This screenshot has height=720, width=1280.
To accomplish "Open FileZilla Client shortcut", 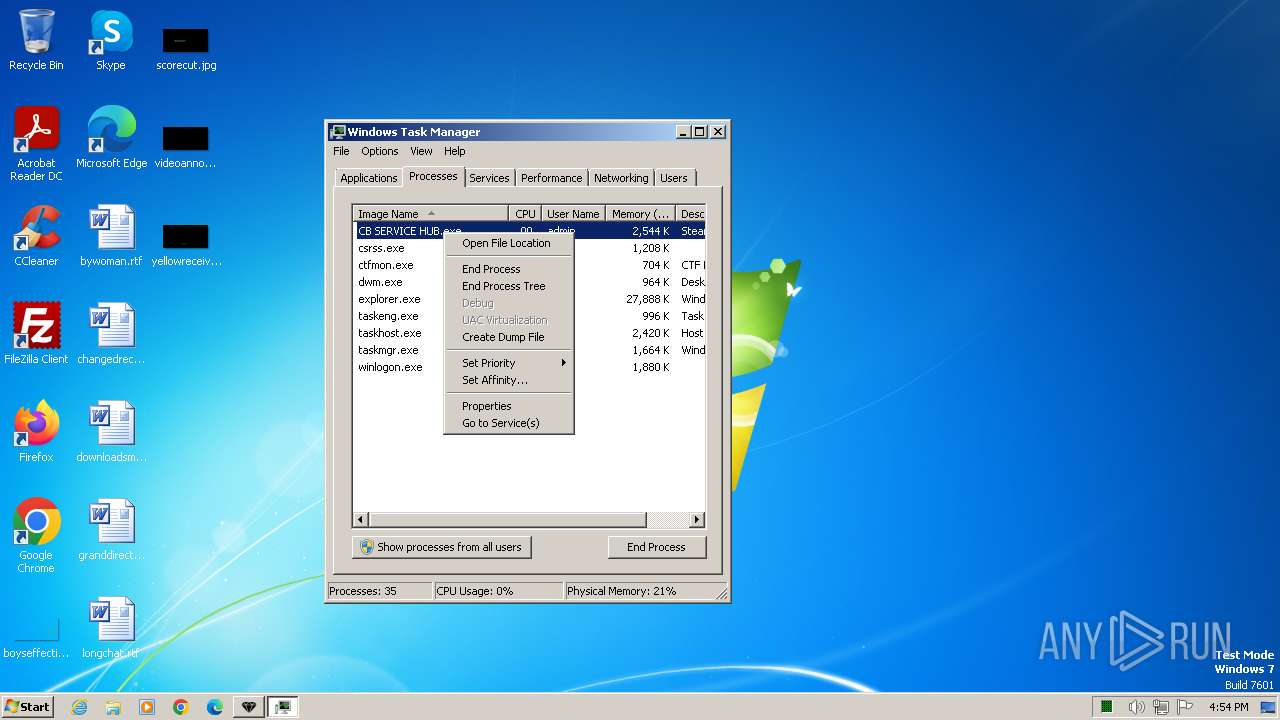I will pyautogui.click(x=36, y=333).
